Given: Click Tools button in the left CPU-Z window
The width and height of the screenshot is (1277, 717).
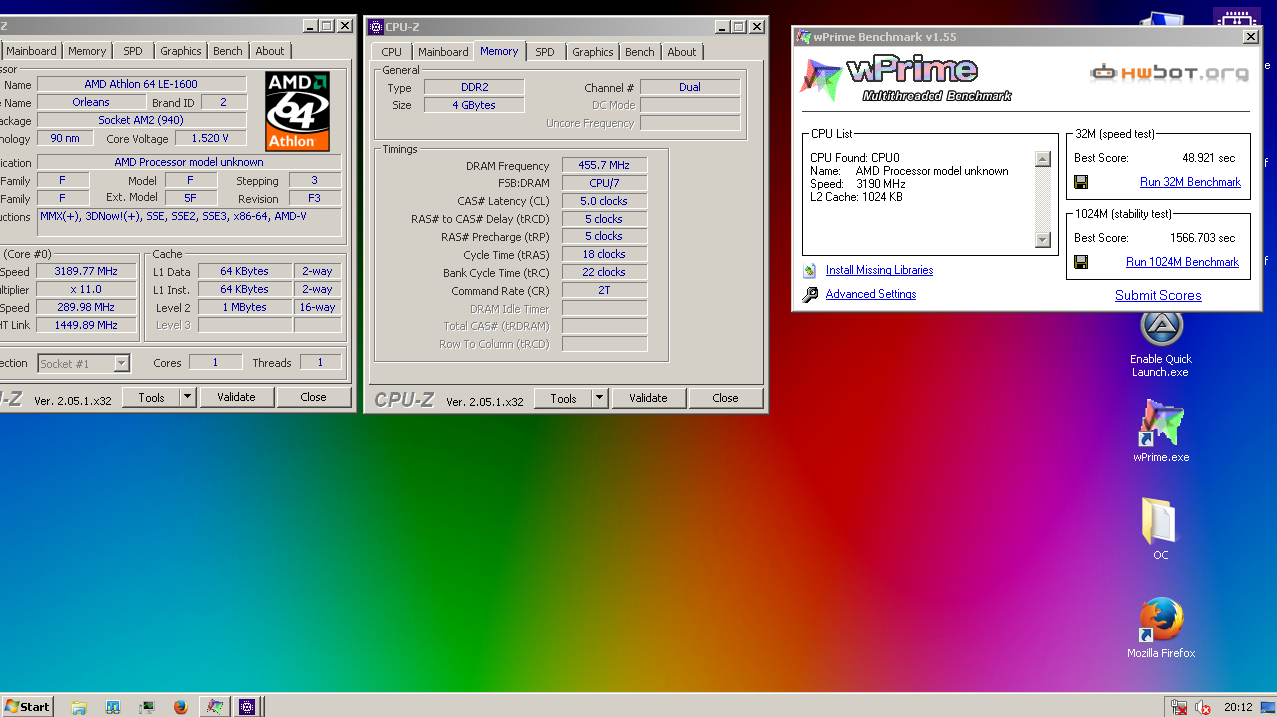Looking at the screenshot, I should coord(151,397).
